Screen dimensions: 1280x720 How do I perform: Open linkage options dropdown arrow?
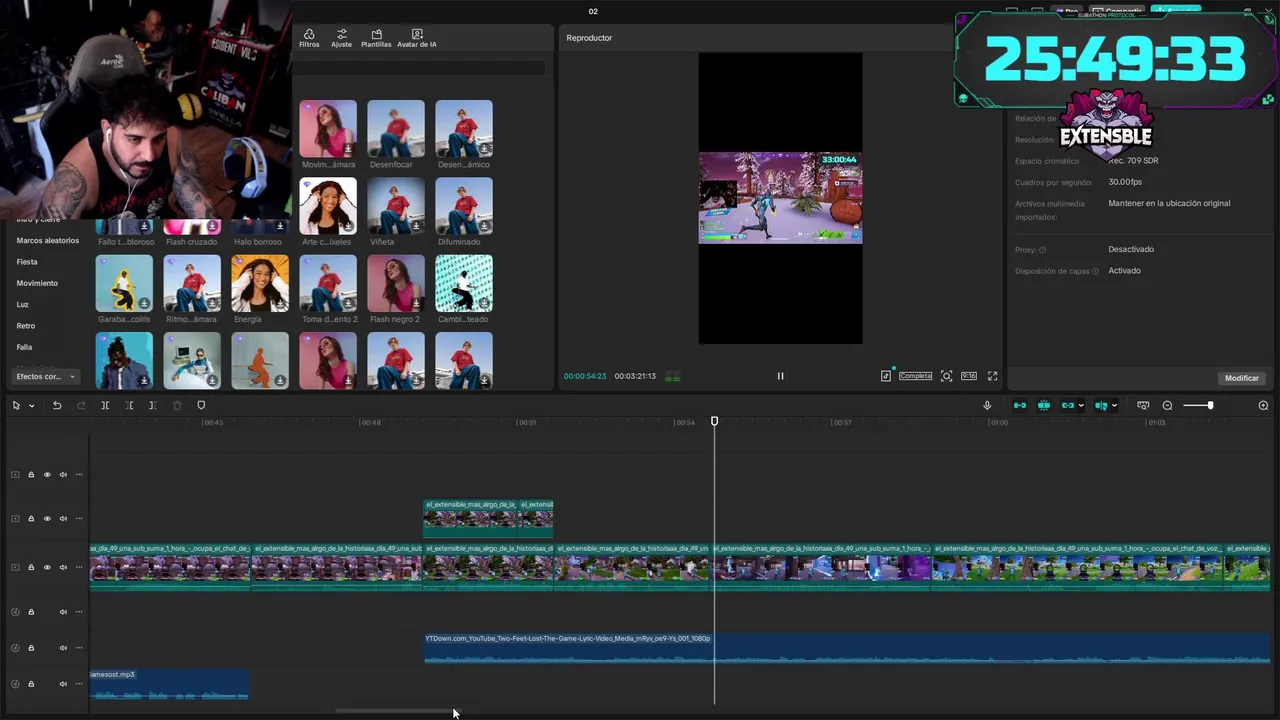(1081, 406)
